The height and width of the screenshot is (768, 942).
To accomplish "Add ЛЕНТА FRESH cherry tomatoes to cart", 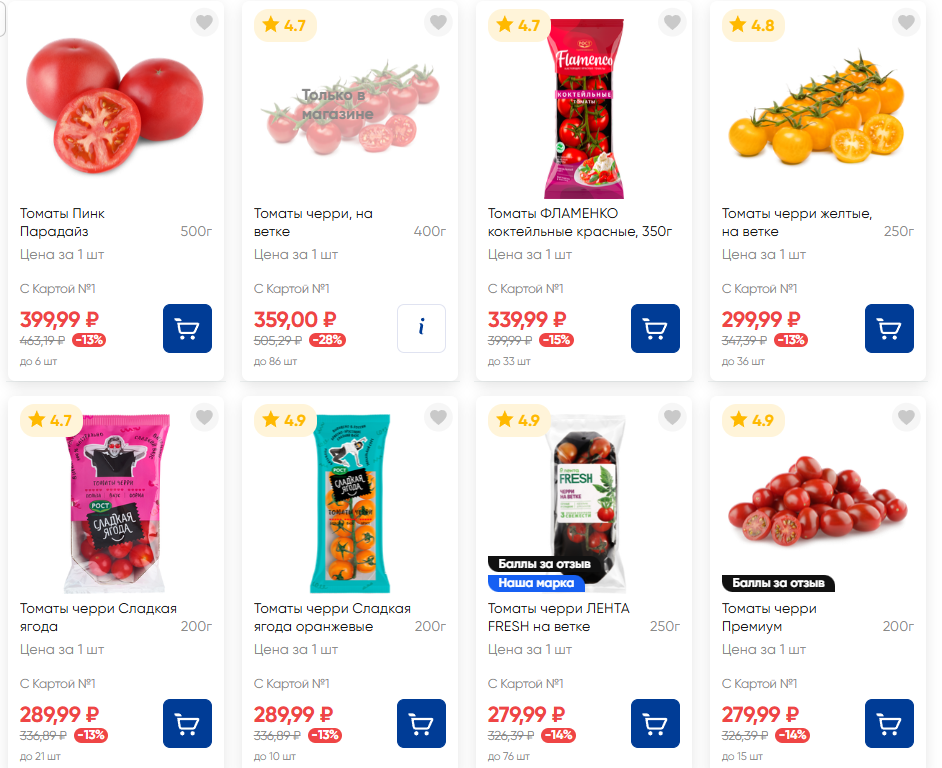I will 655,723.
